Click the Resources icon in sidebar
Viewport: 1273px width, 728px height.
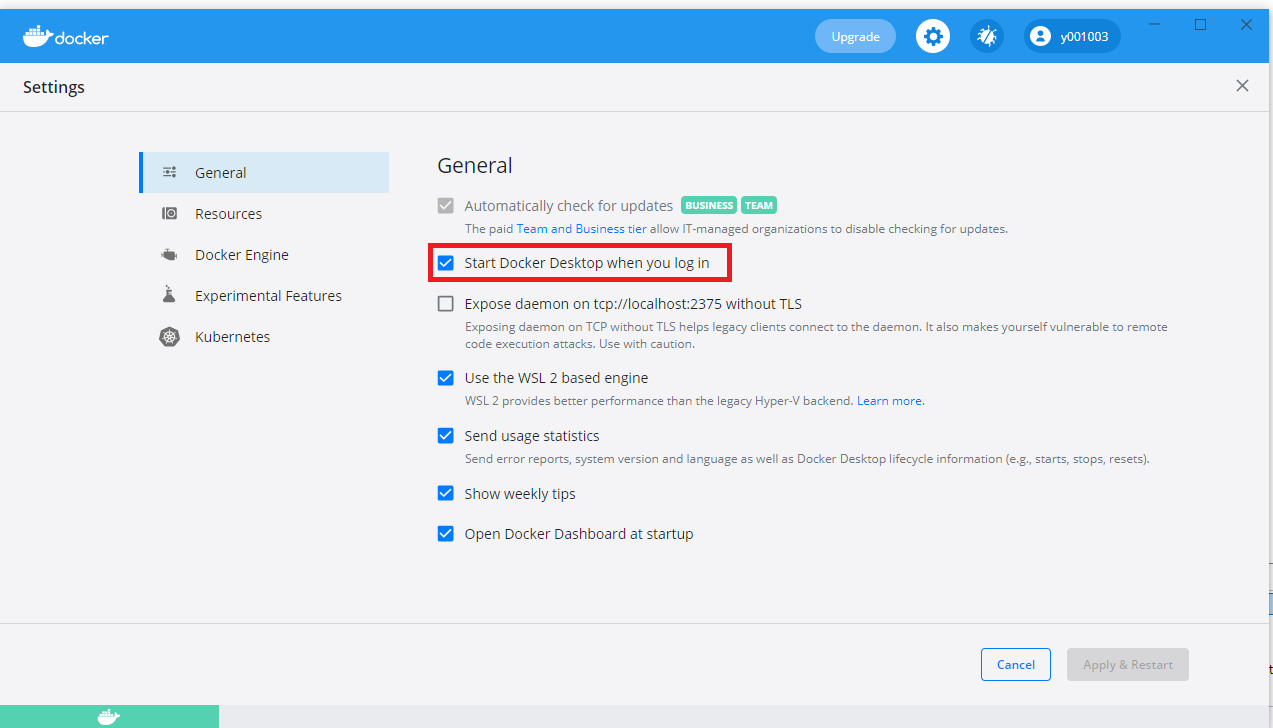(169, 213)
